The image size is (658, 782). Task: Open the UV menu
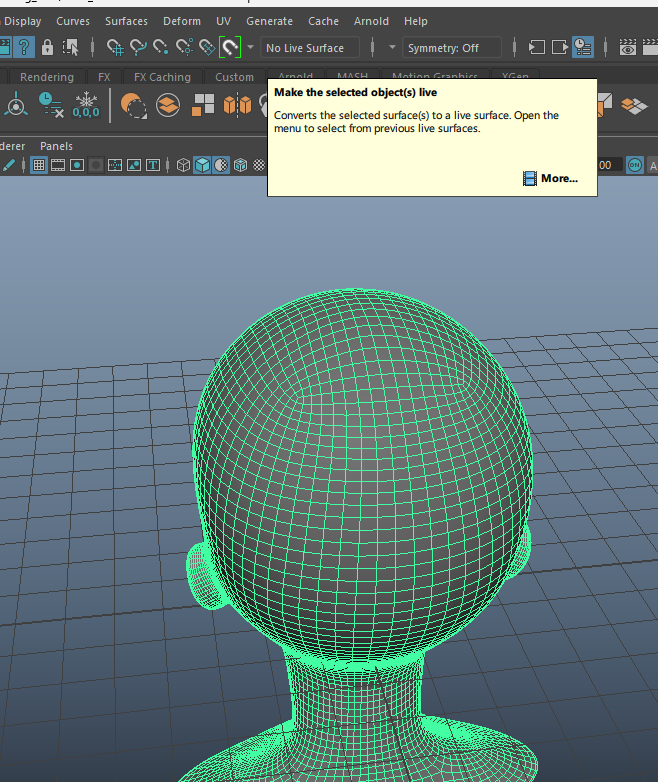pyautogui.click(x=223, y=21)
